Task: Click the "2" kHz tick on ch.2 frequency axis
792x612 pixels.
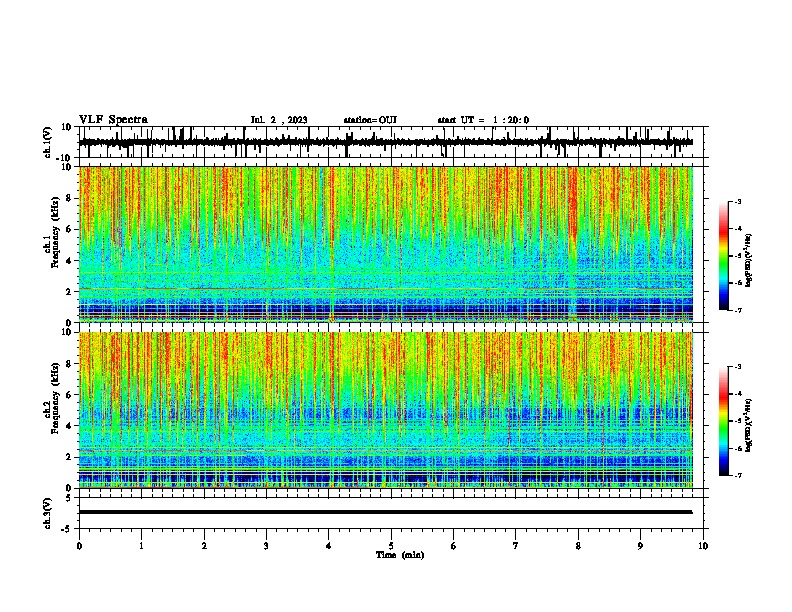Action: 70,457
